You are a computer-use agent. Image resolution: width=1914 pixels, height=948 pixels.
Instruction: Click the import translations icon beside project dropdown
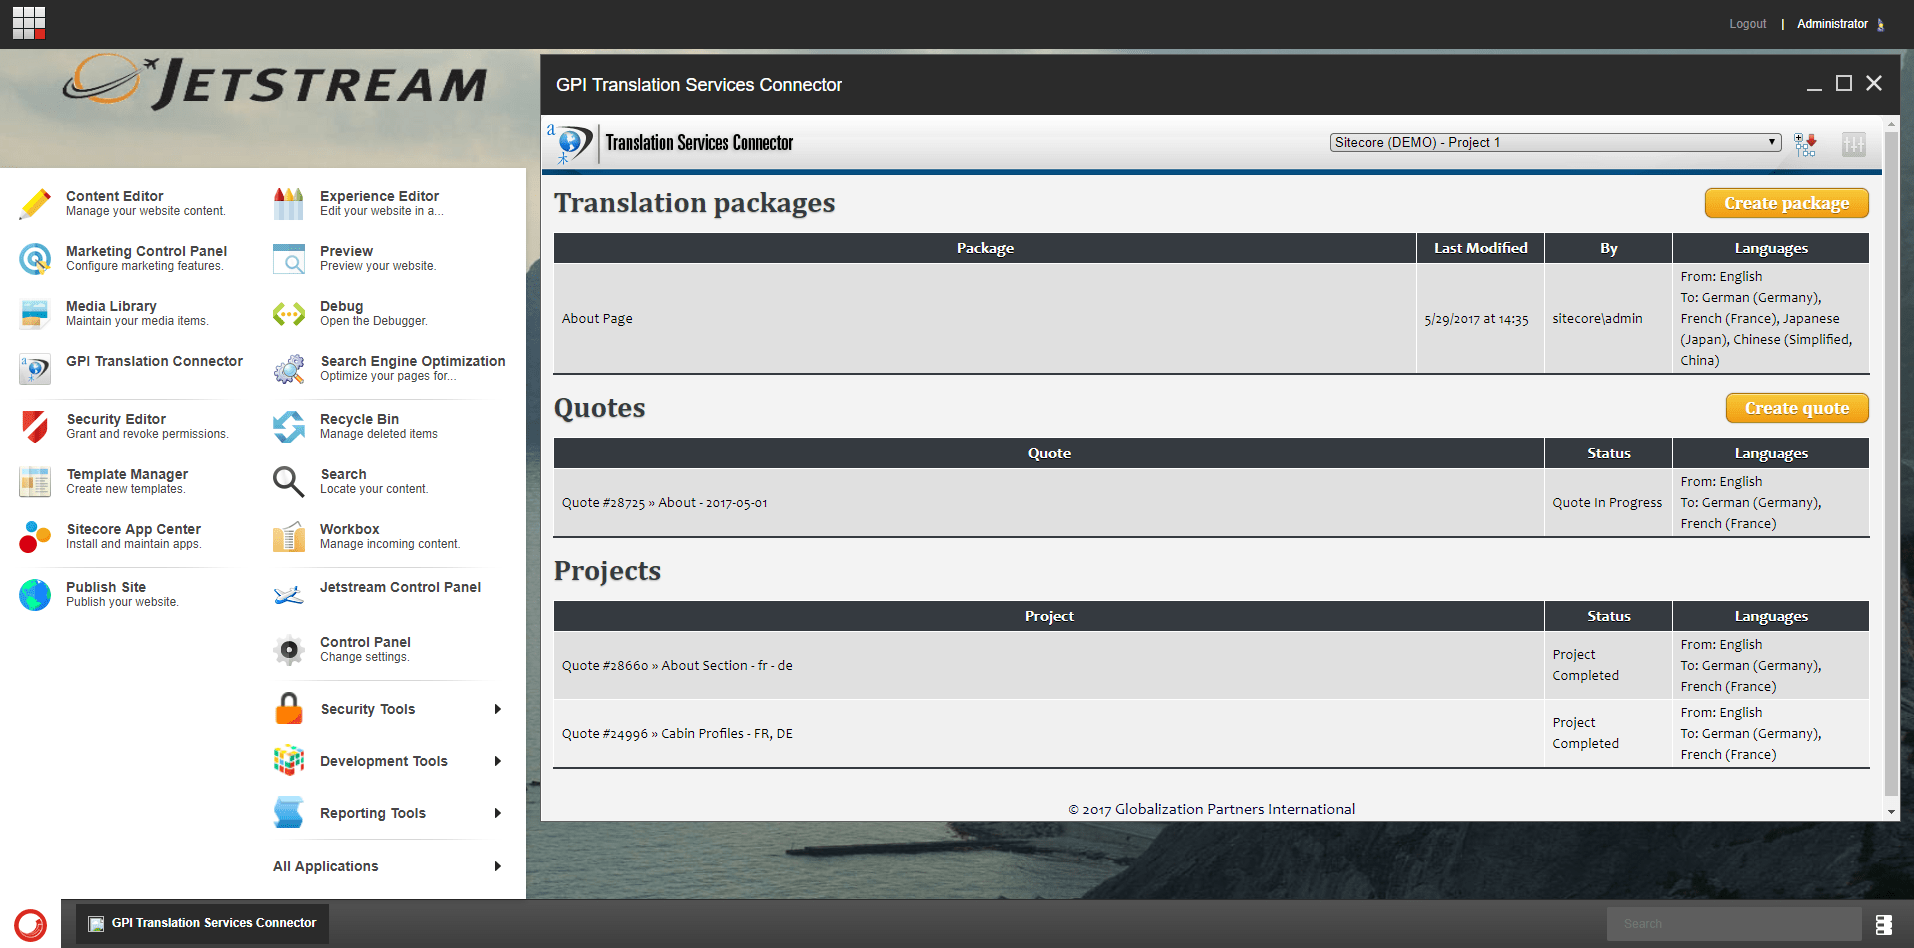(x=1805, y=144)
